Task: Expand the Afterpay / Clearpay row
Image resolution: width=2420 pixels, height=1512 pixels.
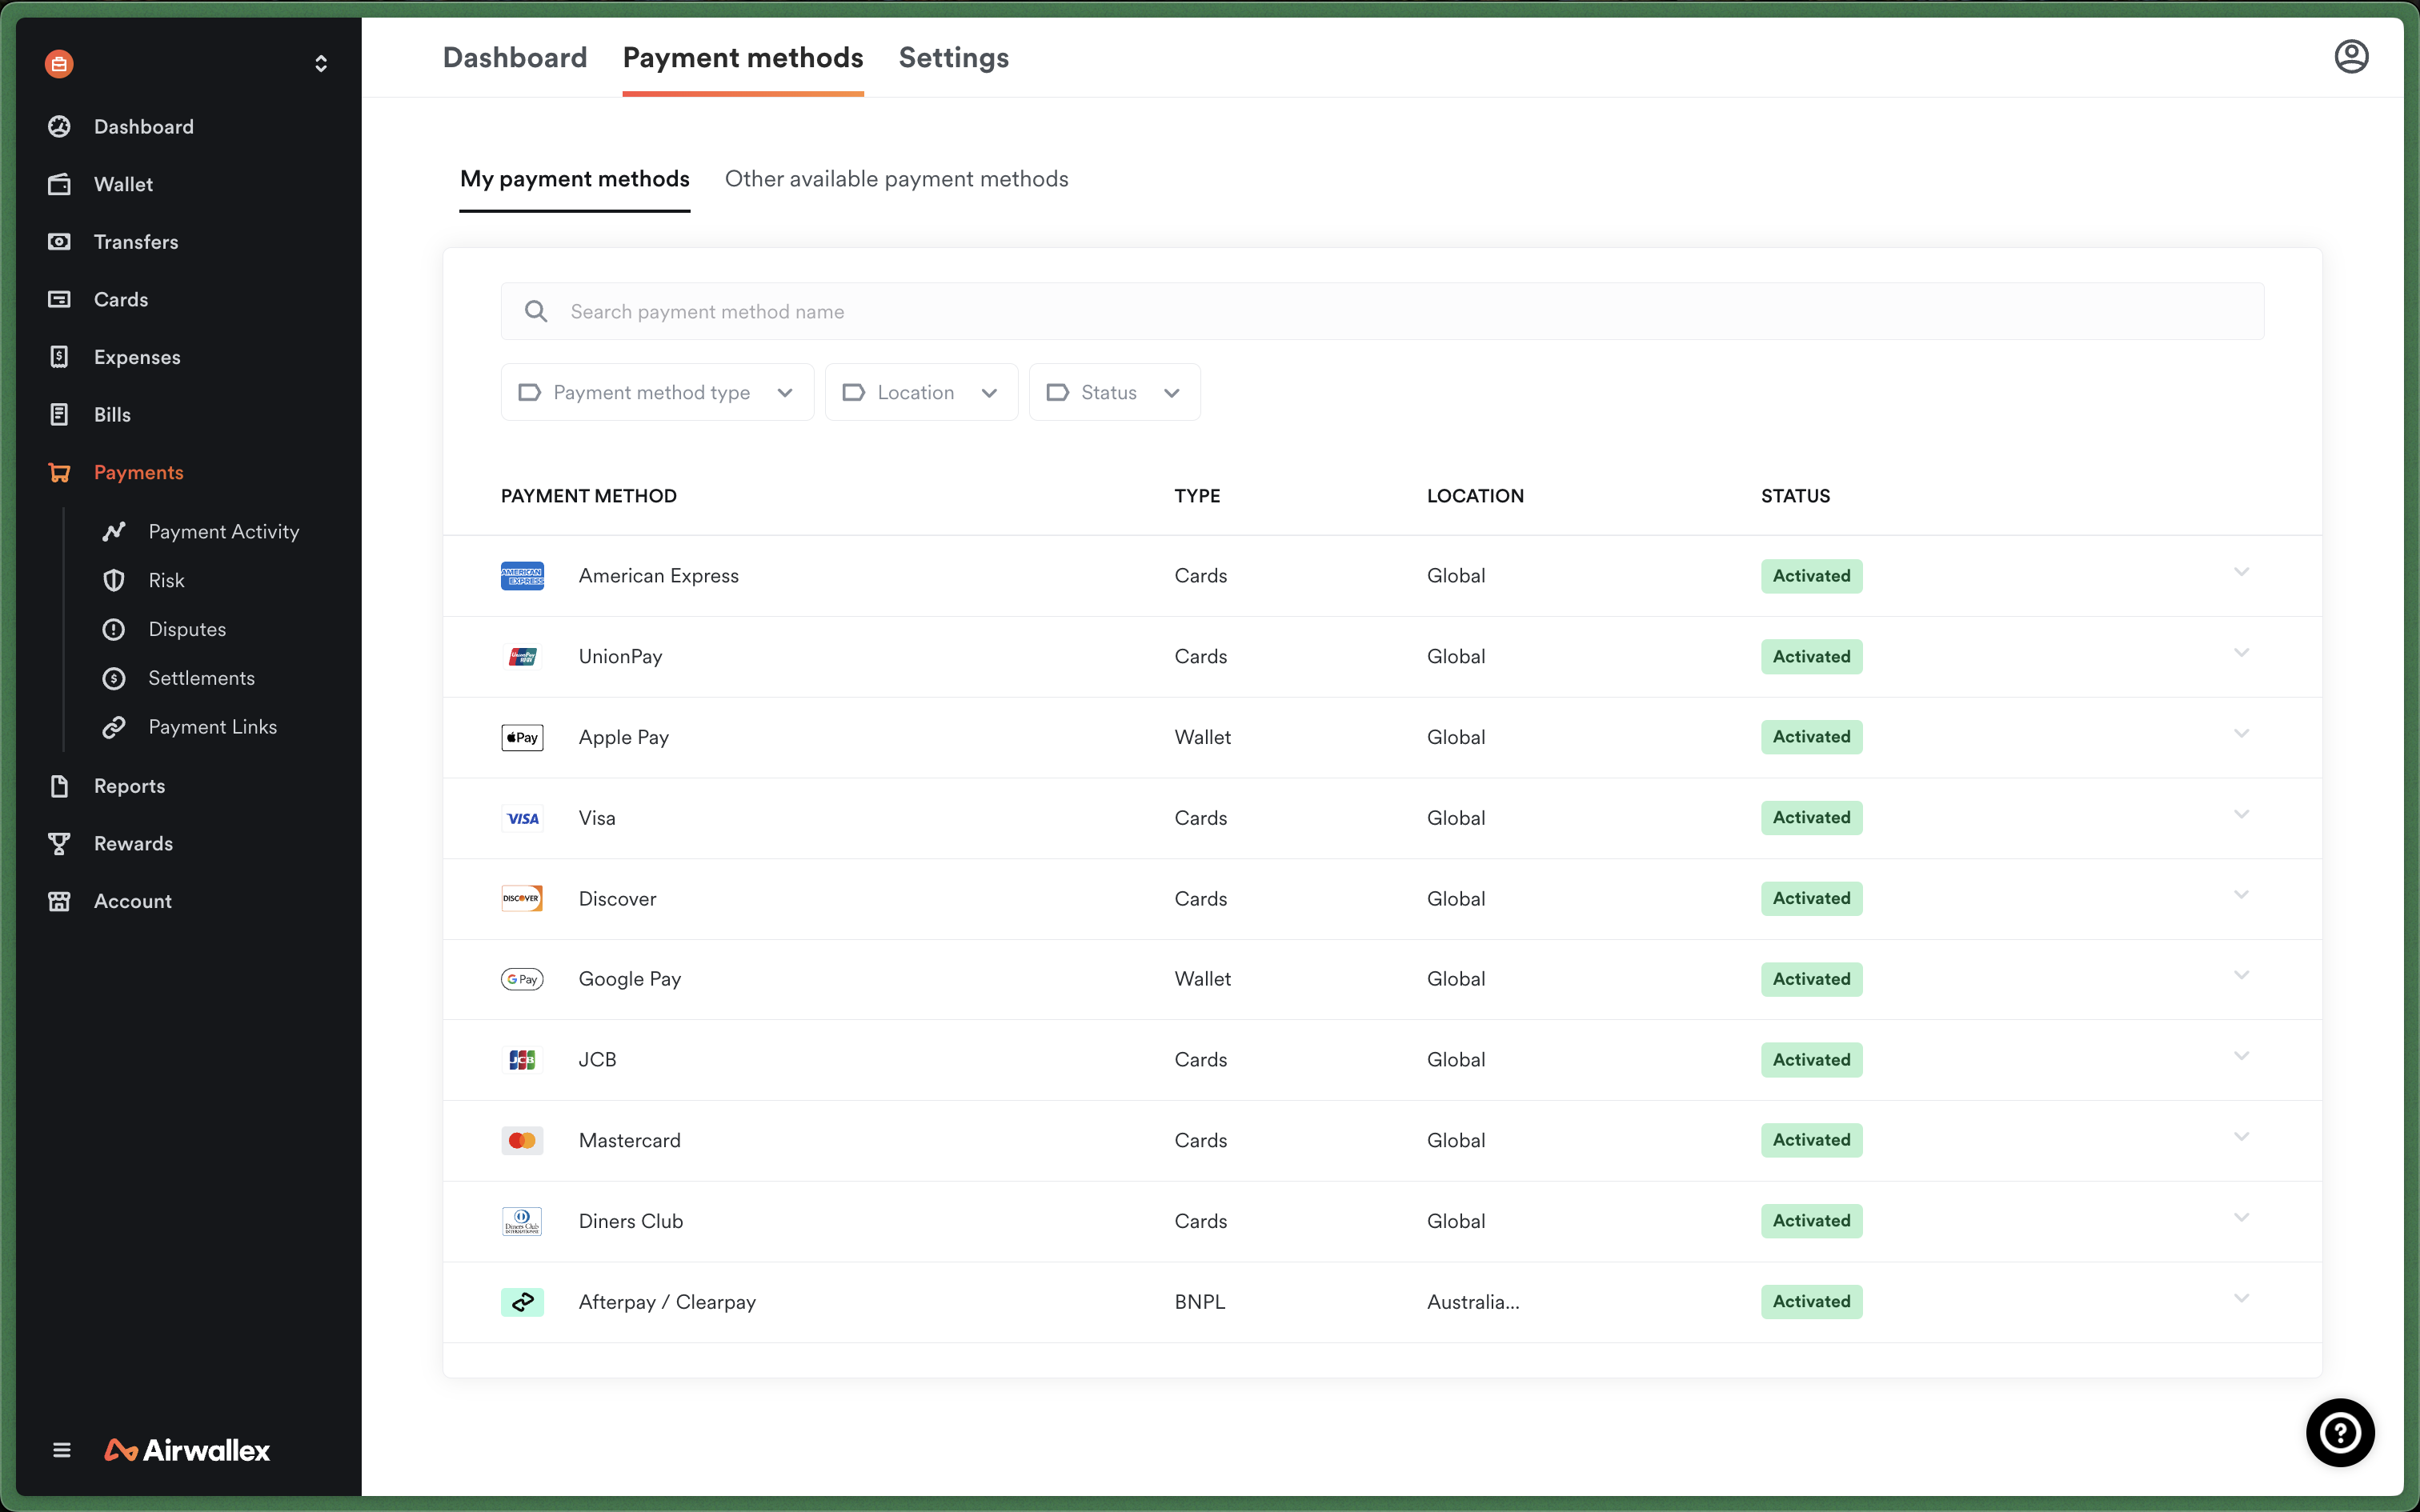Action: [x=2241, y=1298]
